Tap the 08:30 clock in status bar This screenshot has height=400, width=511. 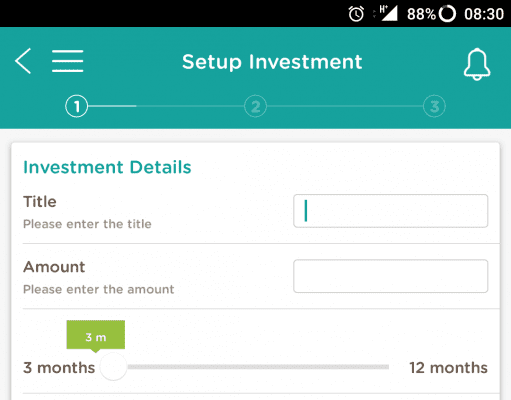point(484,14)
